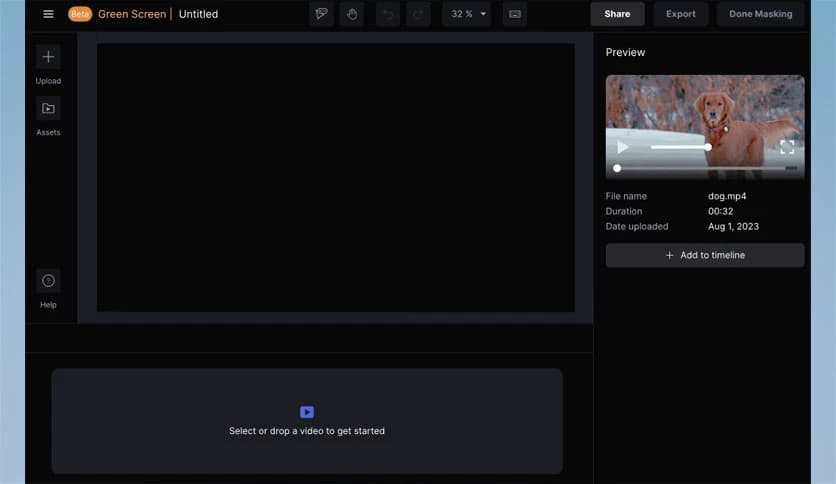Click Add to timeline button
836x484 pixels.
(705, 255)
